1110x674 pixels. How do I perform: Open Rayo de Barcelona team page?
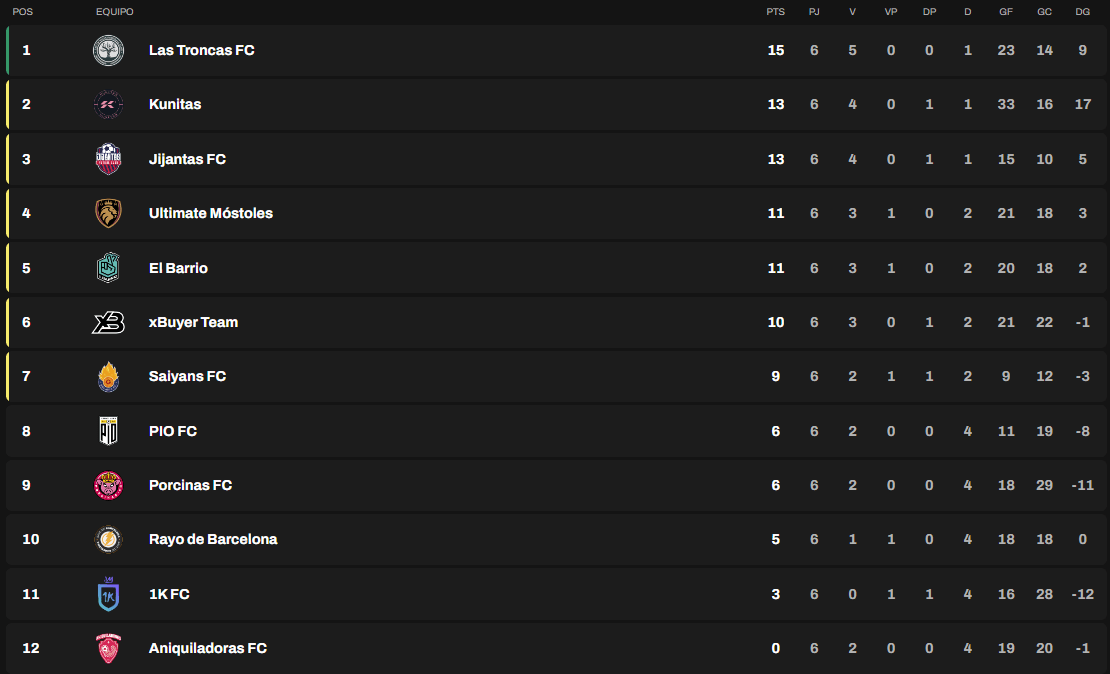pos(213,539)
